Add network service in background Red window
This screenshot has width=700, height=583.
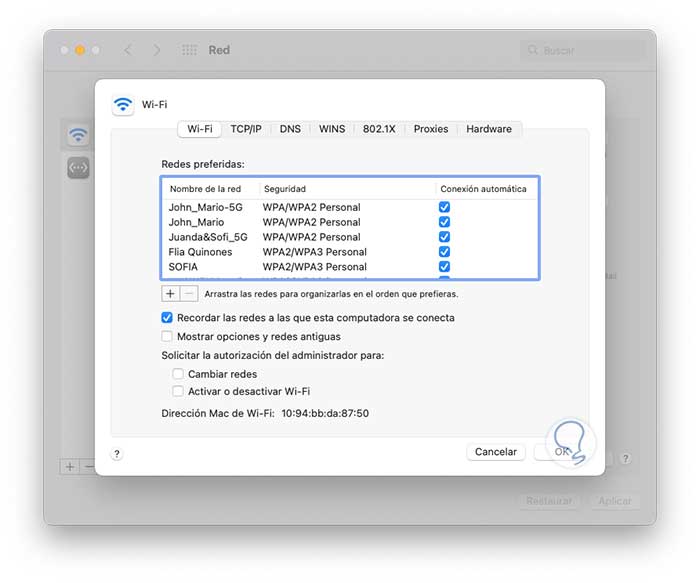tap(70, 467)
